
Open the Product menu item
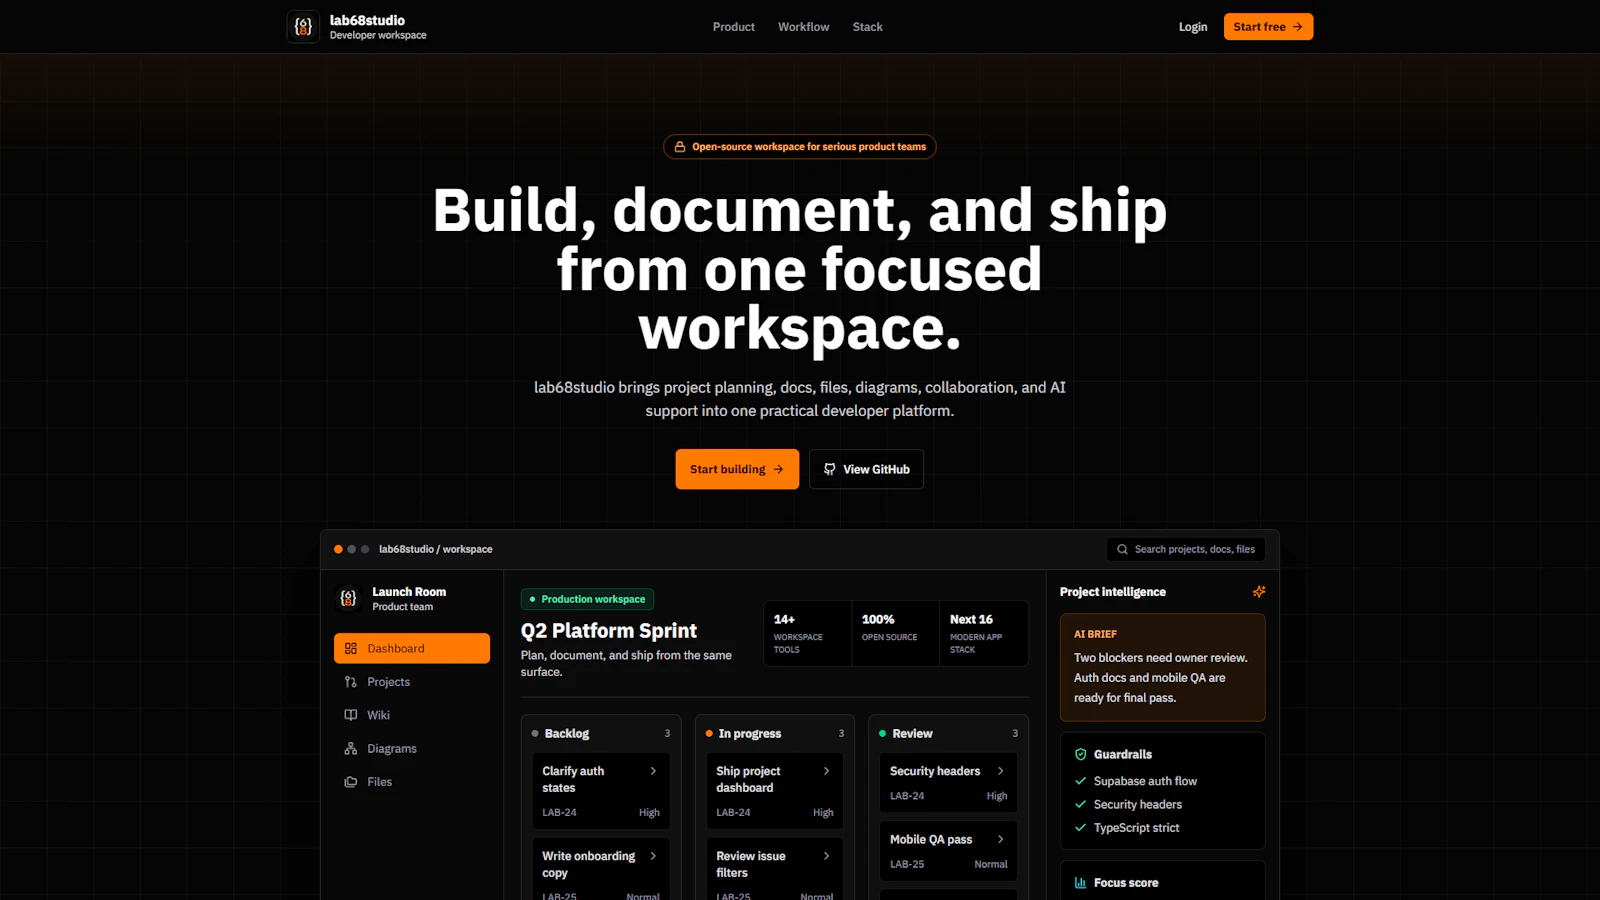(733, 27)
